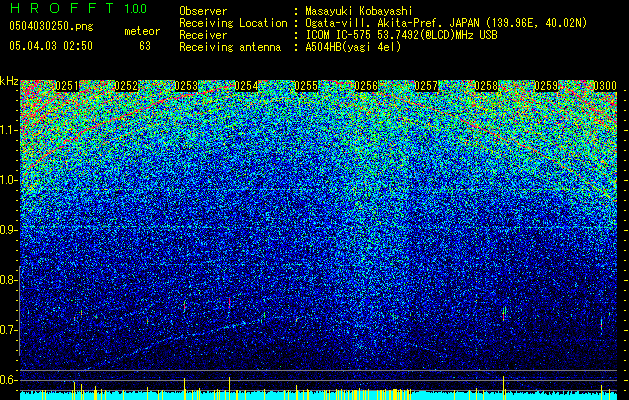Click the 0300 time marker

[x=605, y=86]
